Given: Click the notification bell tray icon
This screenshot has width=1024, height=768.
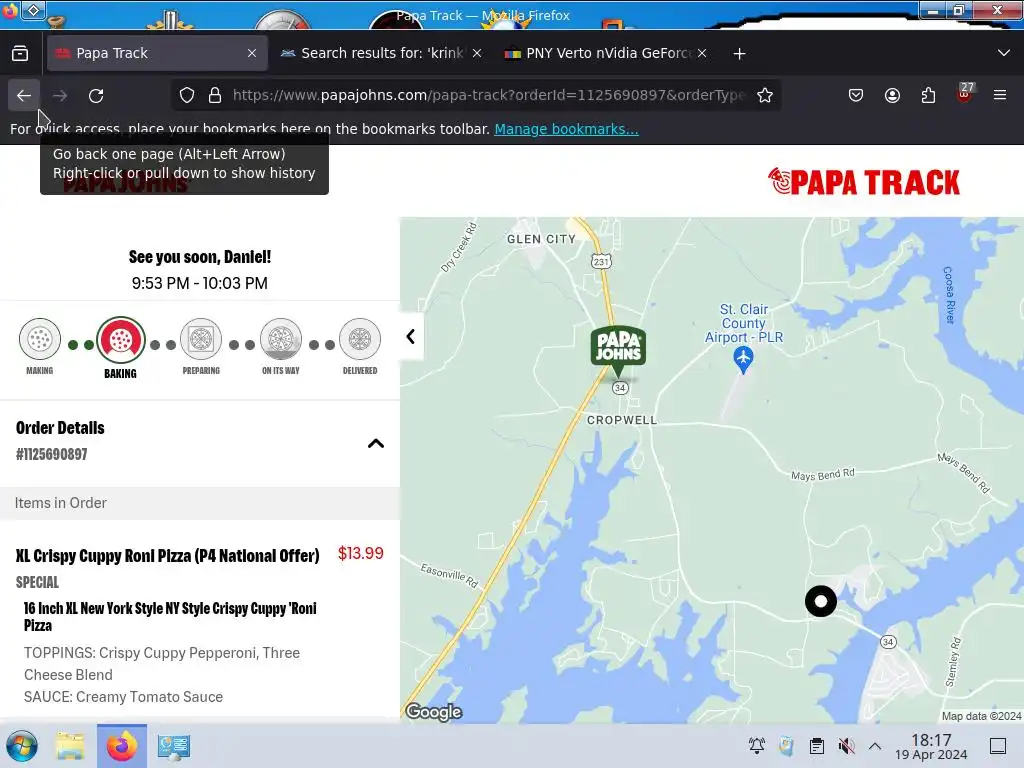Looking at the screenshot, I should pos(757,746).
